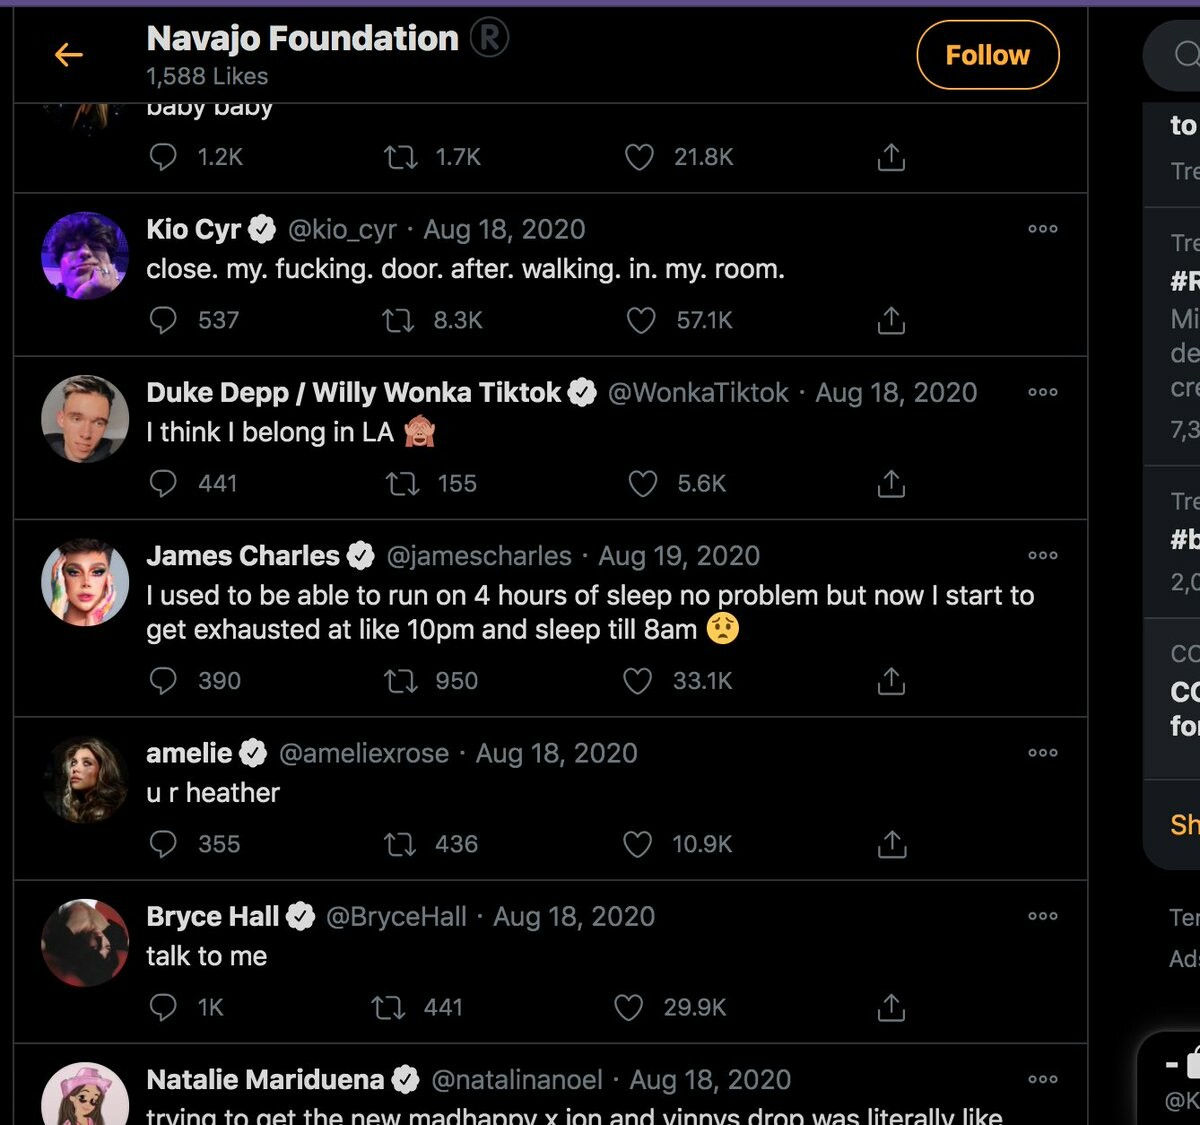
Task: Share Bryce Hall's tweet
Action: 891,1007
